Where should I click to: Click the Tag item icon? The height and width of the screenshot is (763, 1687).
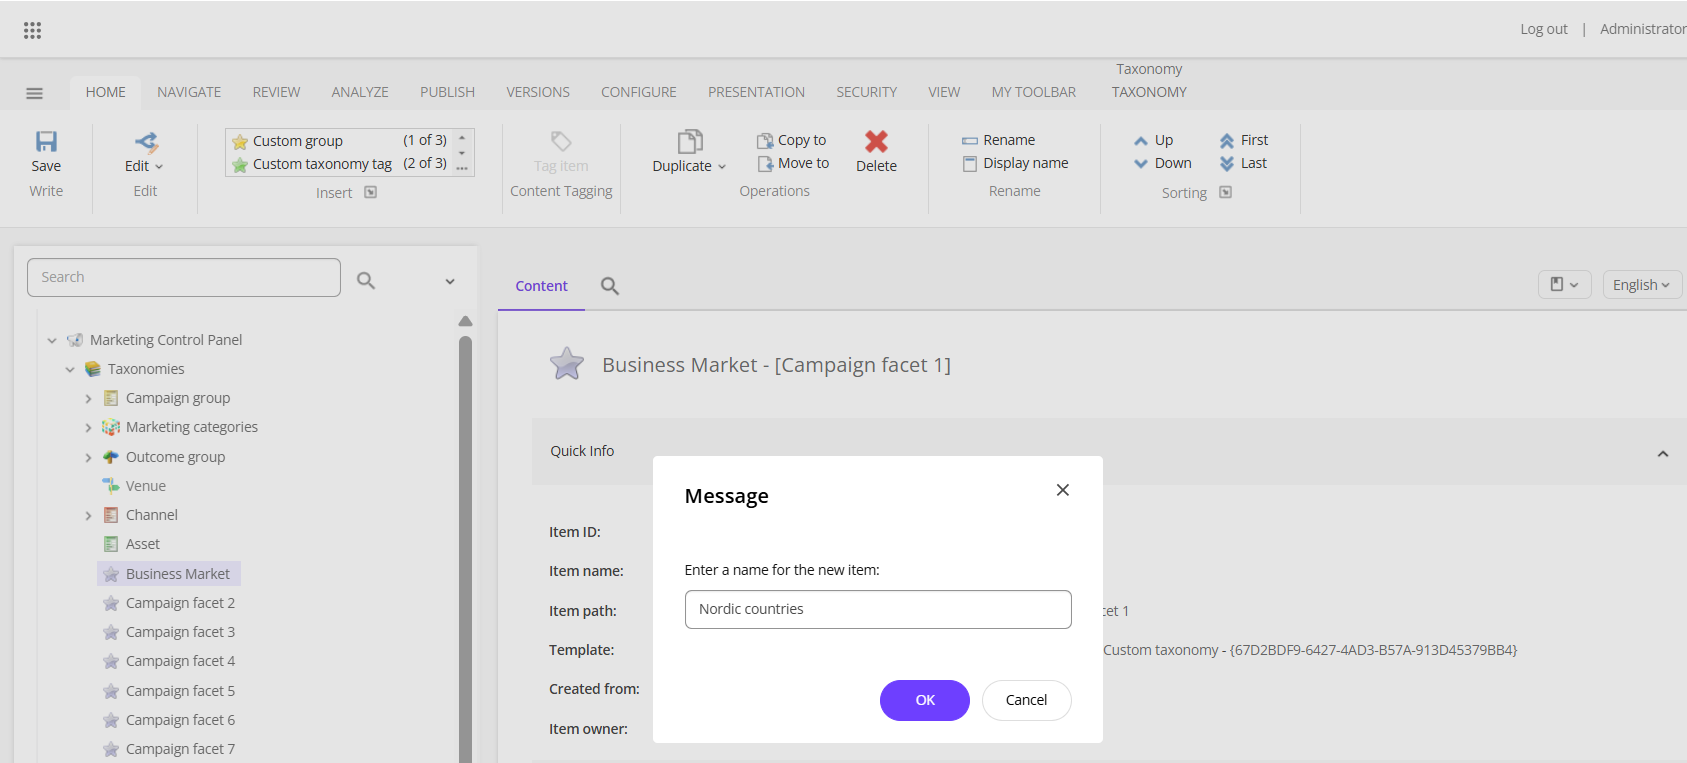pos(561,141)
